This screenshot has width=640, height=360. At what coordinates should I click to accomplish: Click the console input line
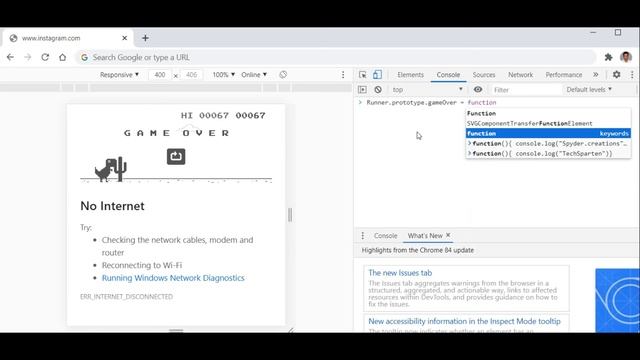[x=497, y=102]
